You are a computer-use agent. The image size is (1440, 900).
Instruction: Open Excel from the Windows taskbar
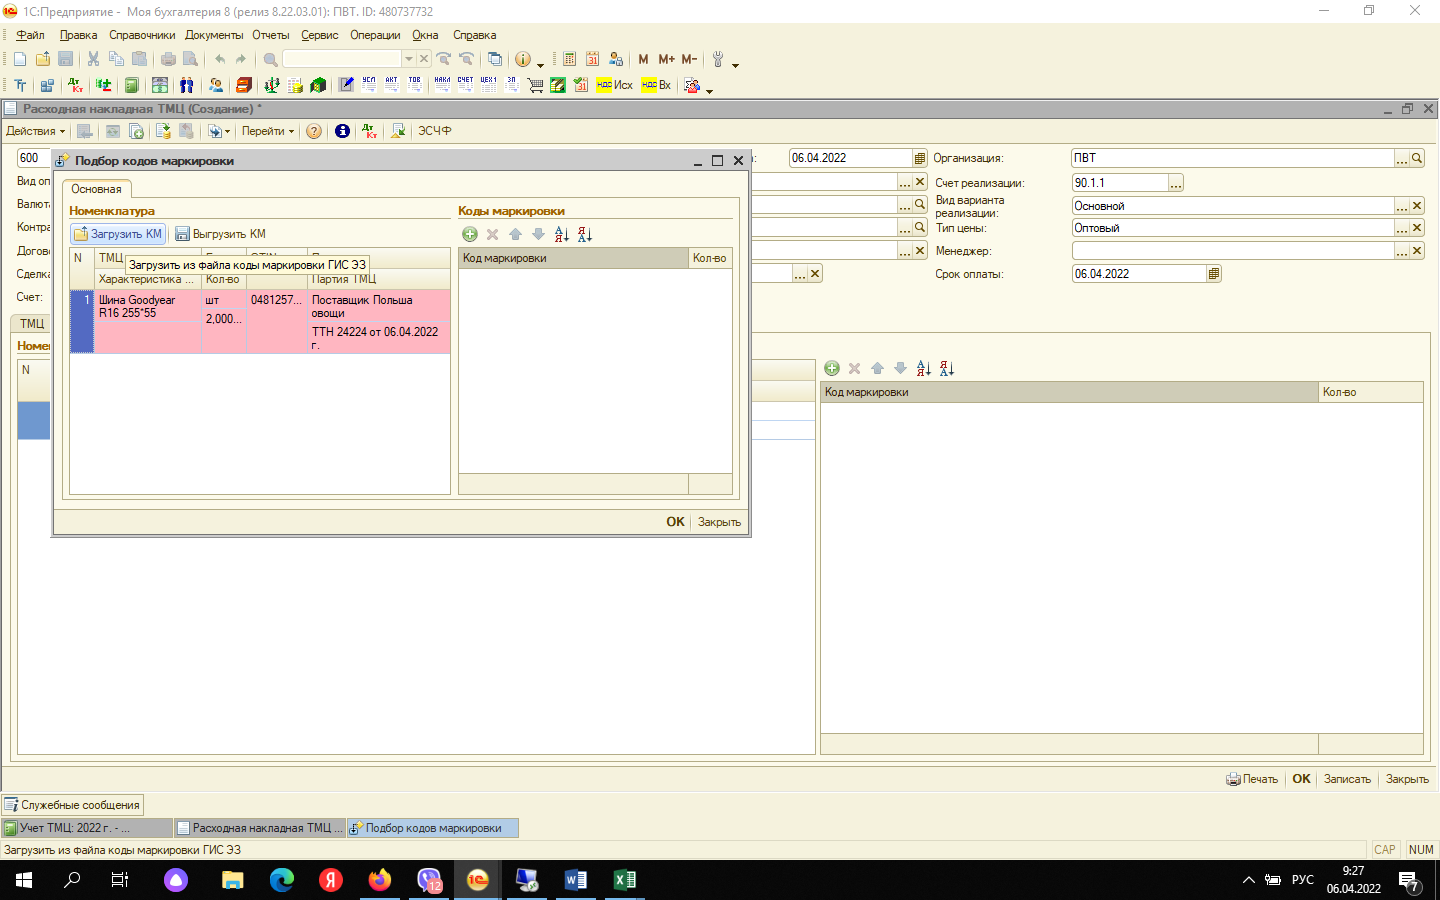[624, 880]
